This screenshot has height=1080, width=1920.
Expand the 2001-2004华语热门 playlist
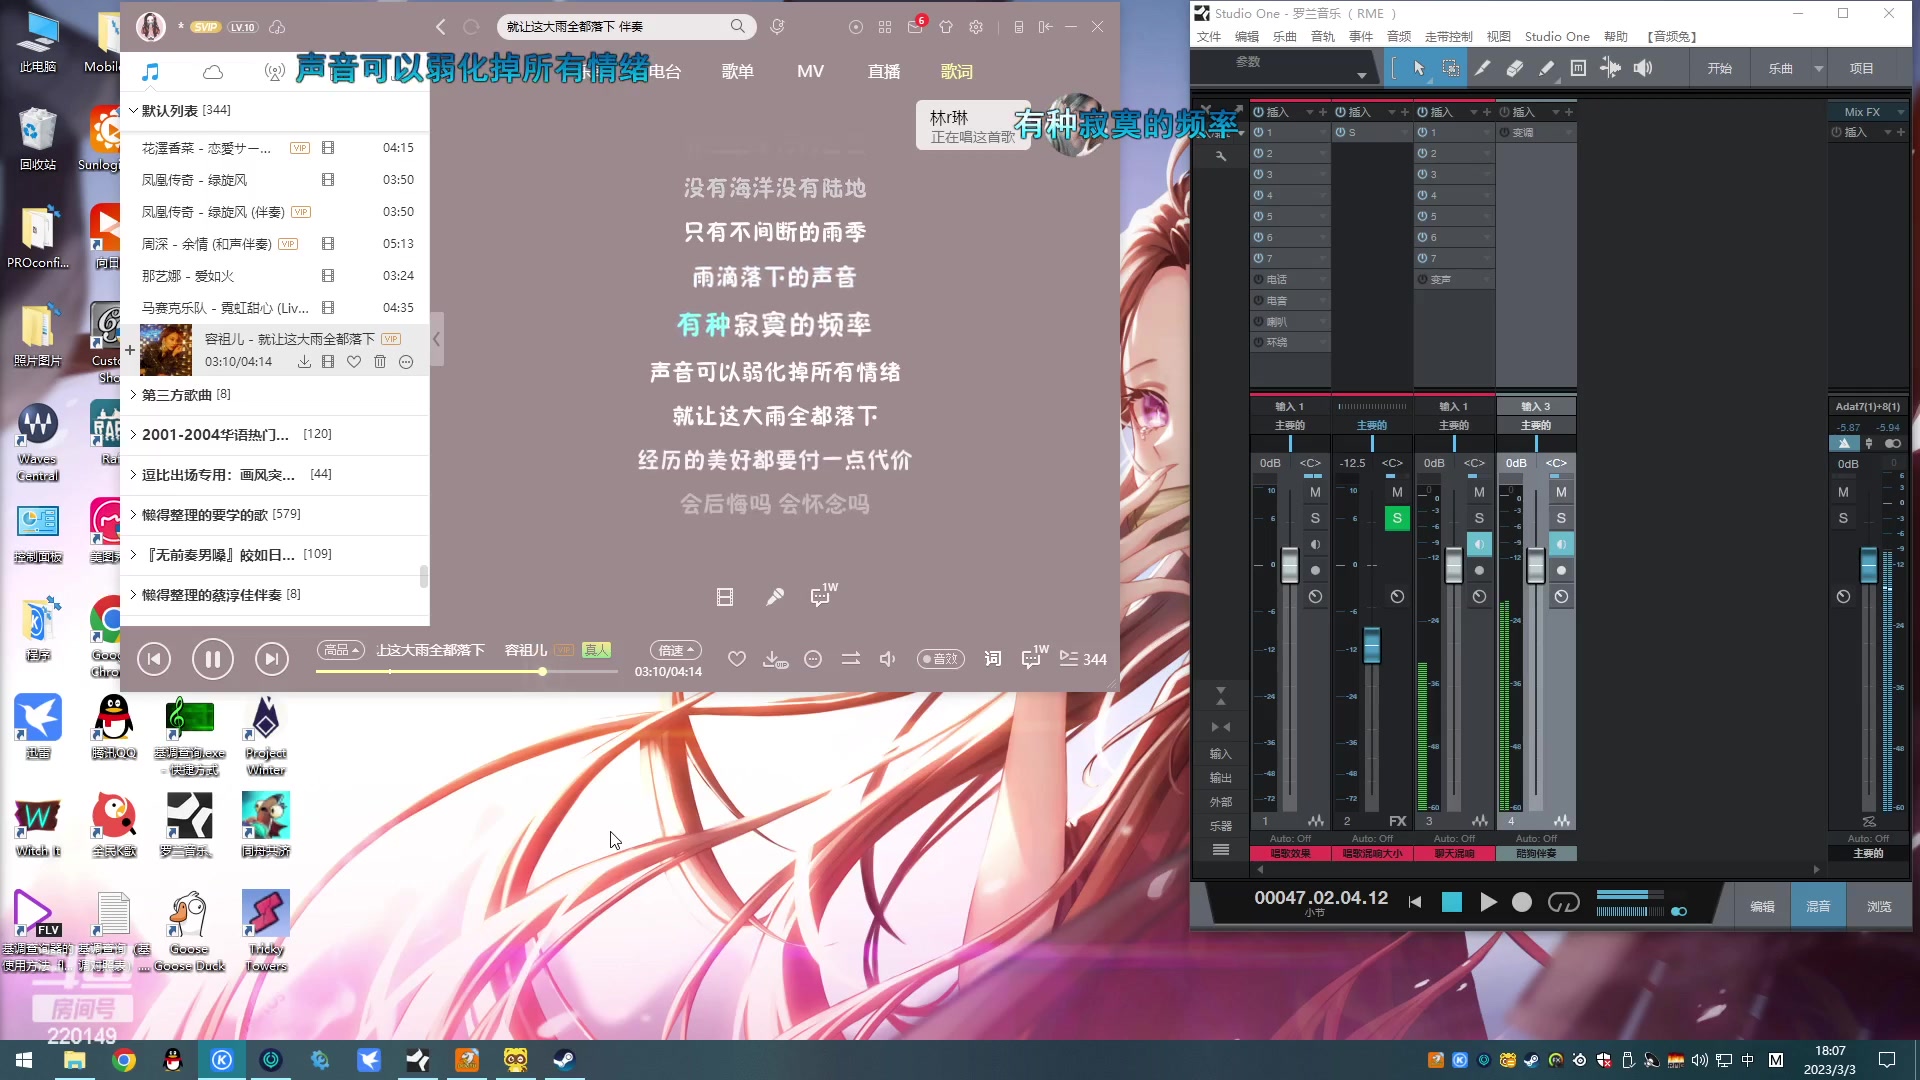coord(133,434)
